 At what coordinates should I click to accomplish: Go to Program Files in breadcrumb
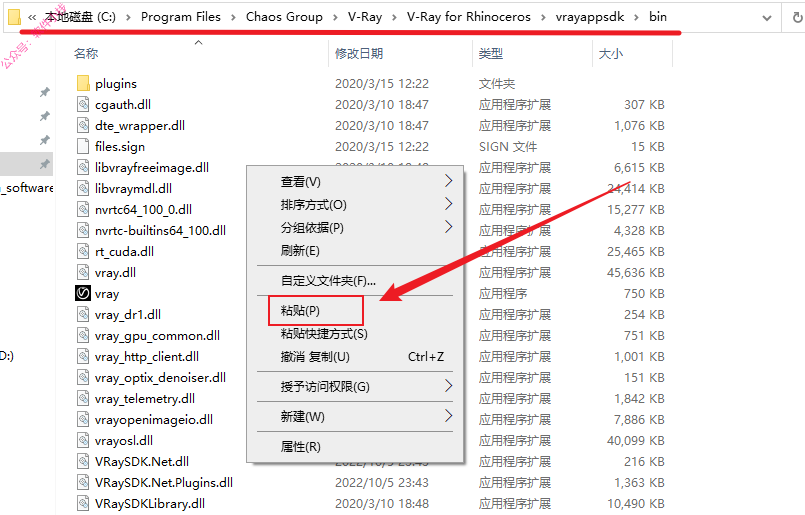point(181,17)
